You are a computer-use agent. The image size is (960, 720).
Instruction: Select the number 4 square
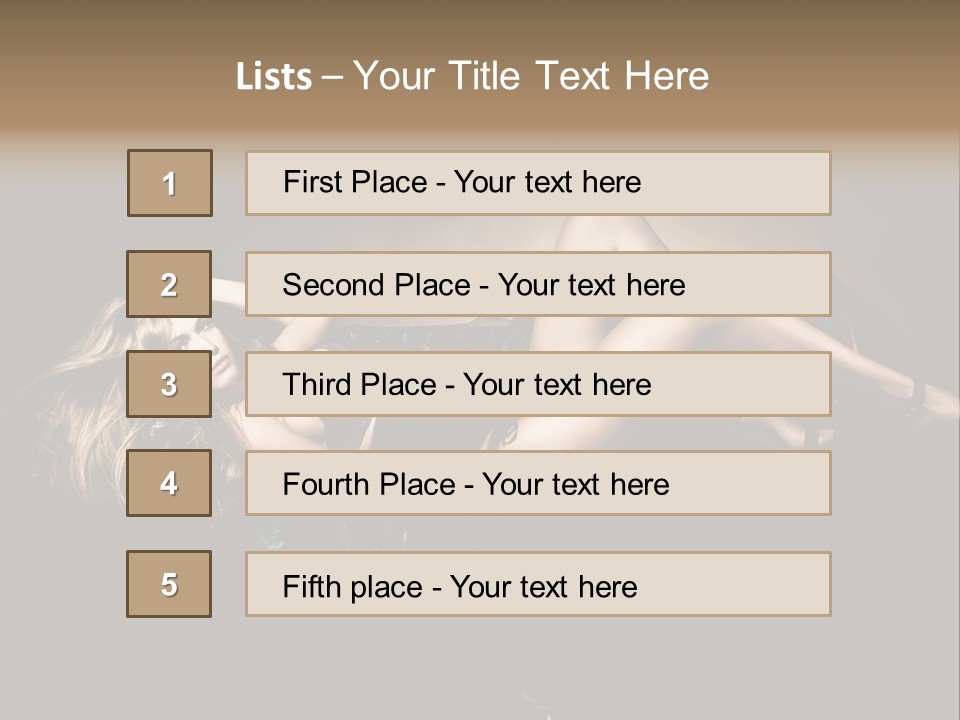coord(169,483)
